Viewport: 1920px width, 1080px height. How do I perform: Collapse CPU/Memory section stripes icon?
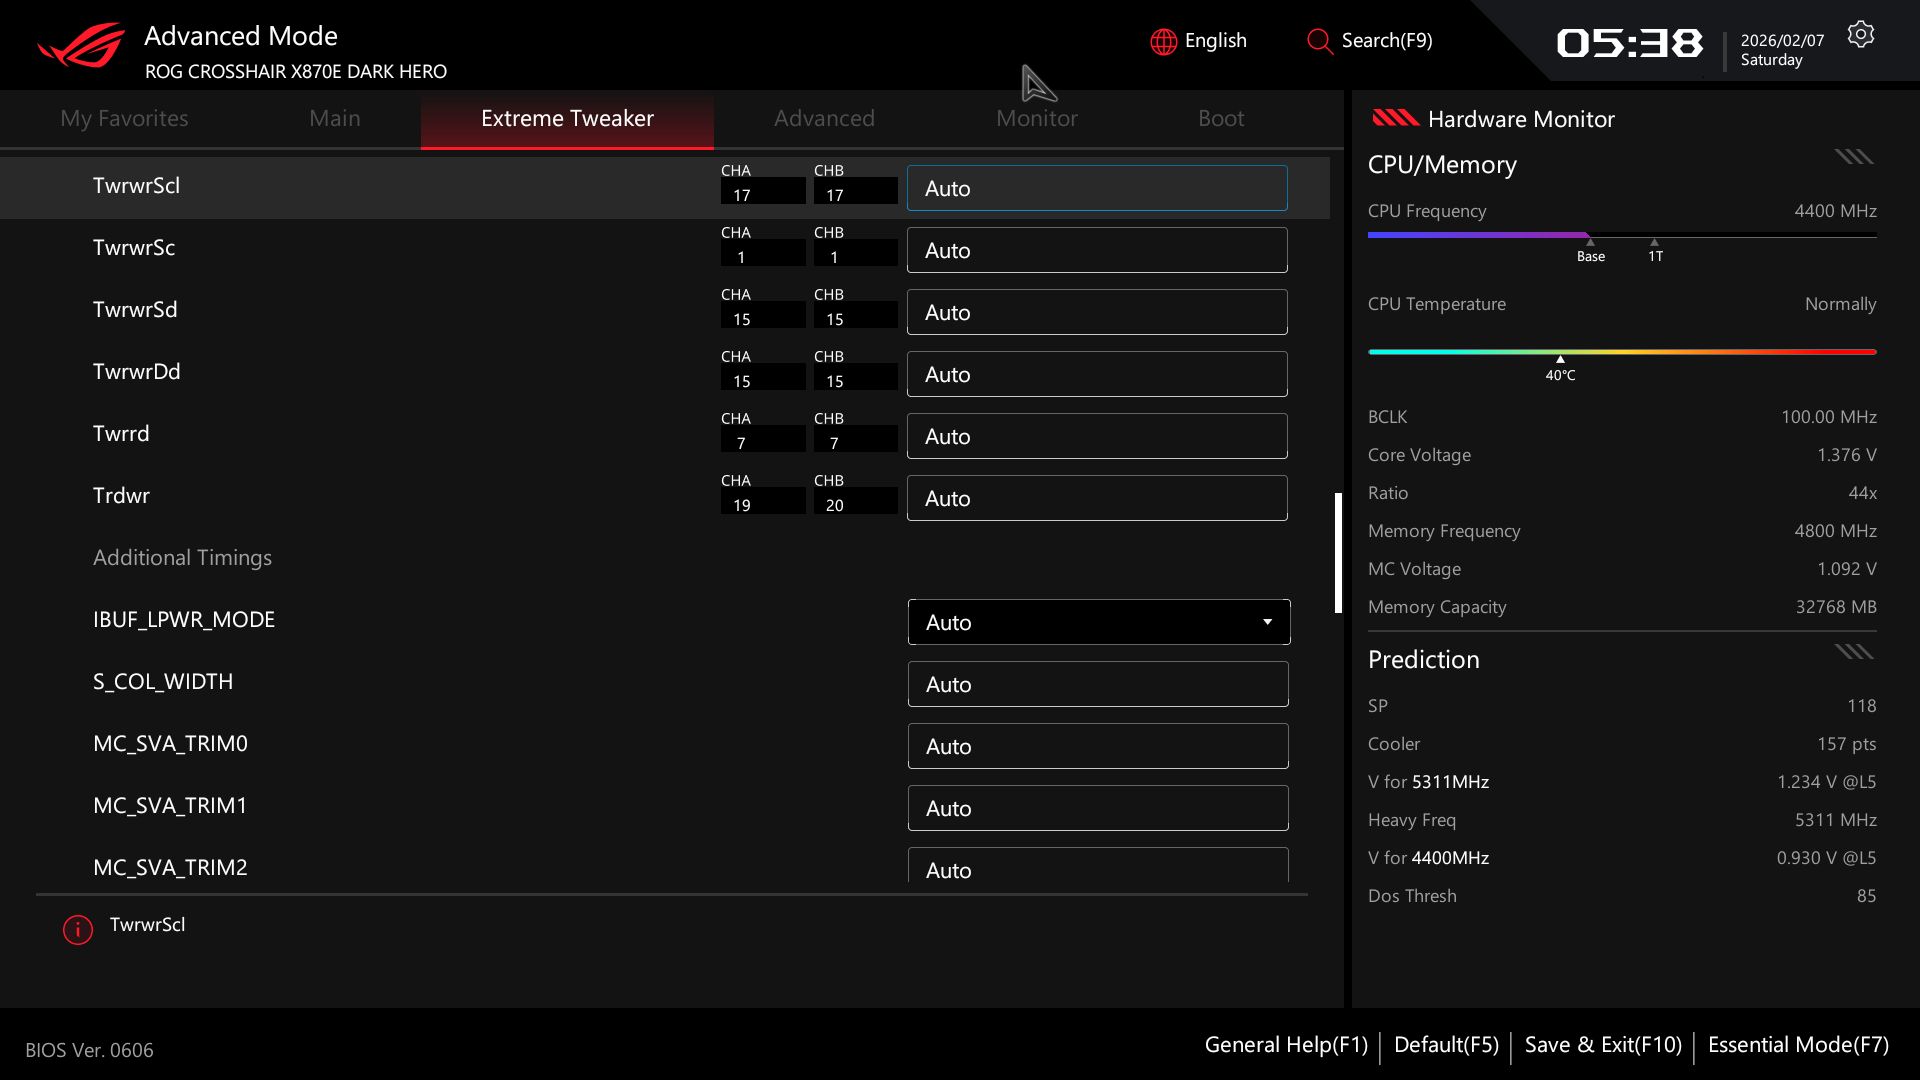tap(1853, 157)
